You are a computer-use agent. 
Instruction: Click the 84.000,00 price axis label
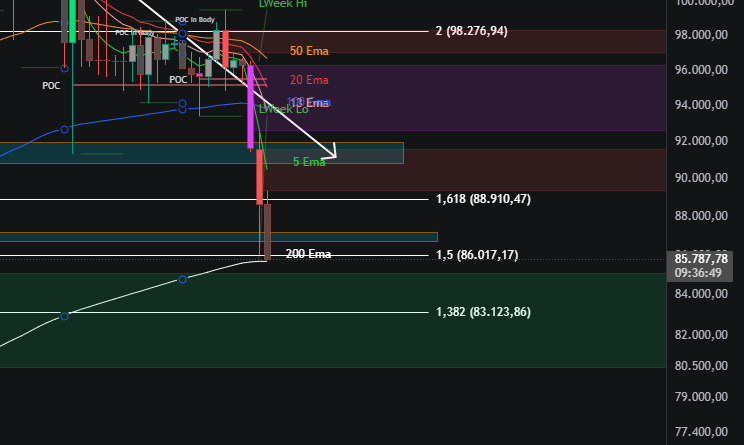coord(701,294)
